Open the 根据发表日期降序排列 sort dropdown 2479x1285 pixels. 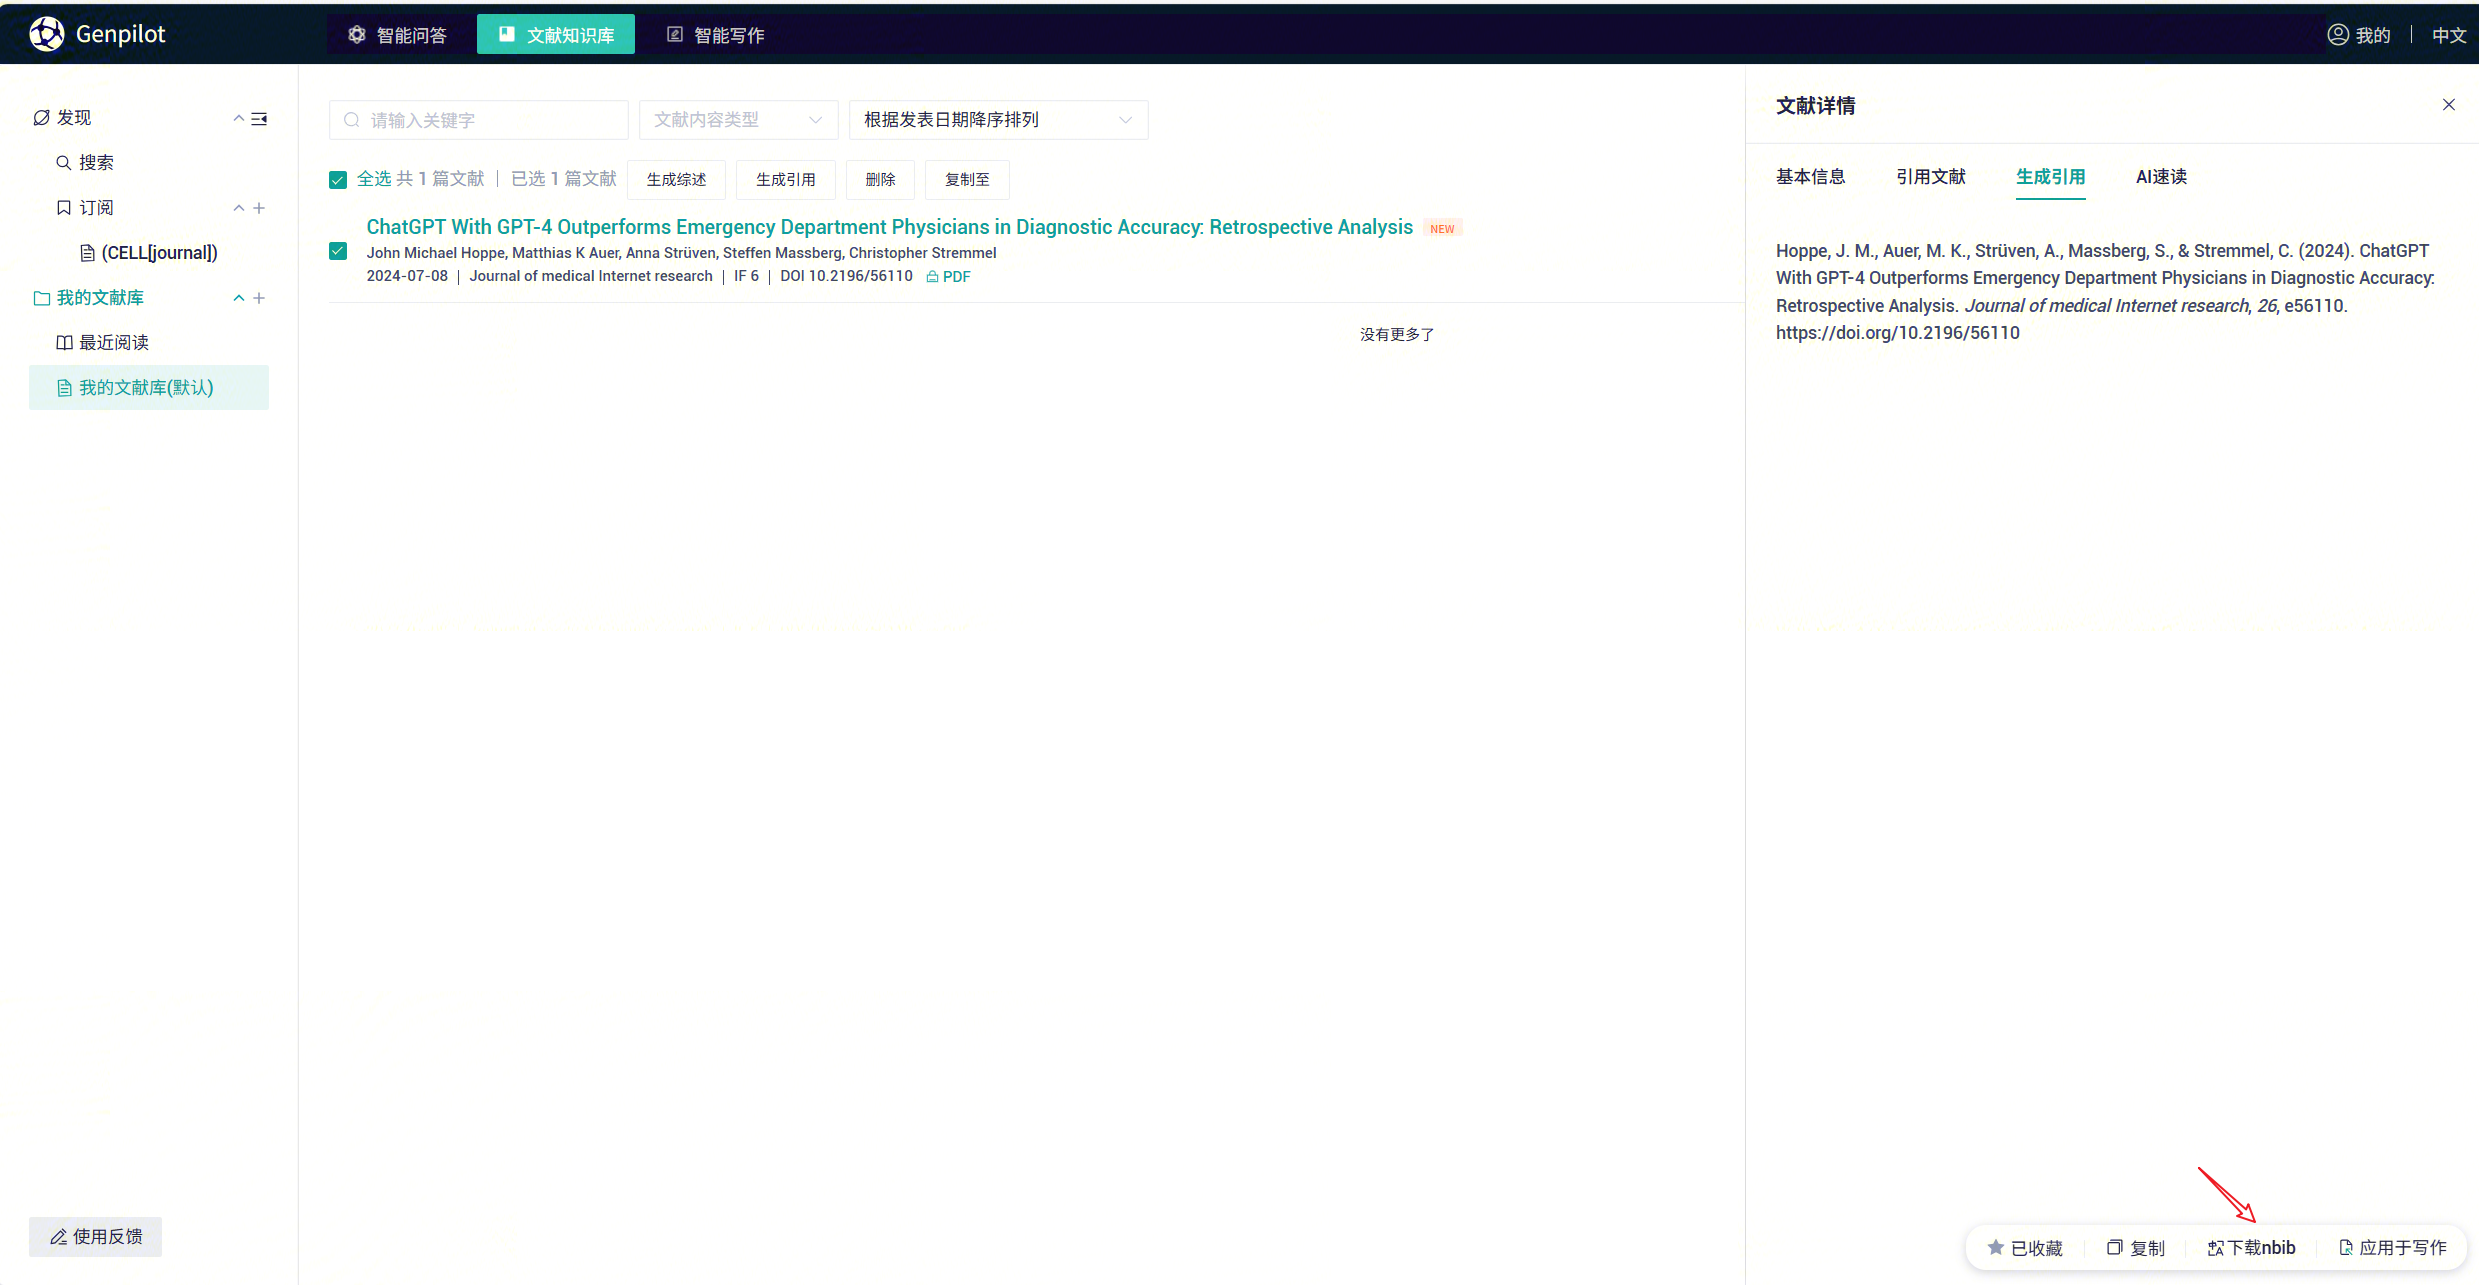999,120
